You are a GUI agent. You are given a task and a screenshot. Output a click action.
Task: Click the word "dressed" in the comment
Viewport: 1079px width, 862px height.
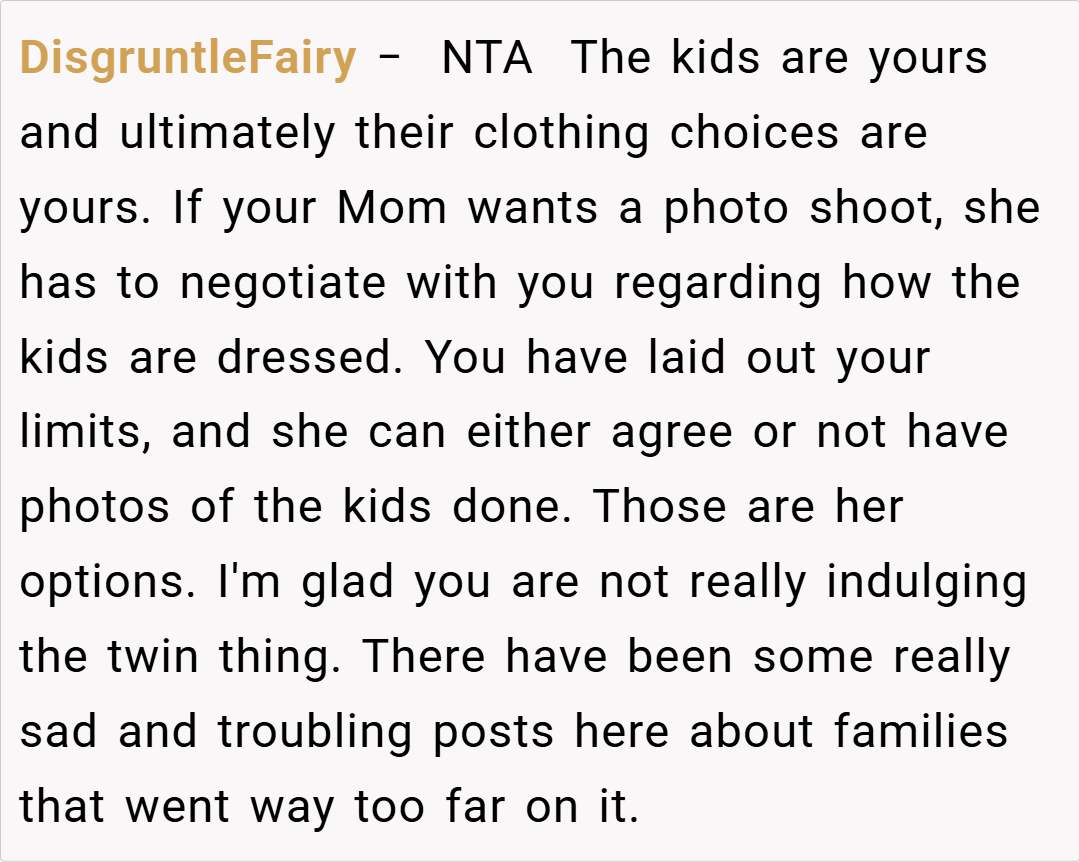coord(303,359)
